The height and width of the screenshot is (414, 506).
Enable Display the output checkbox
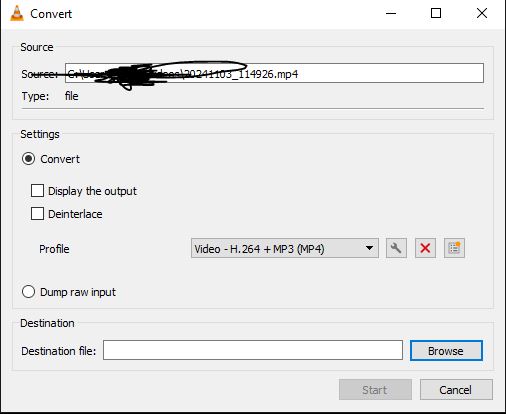[37, 191]
